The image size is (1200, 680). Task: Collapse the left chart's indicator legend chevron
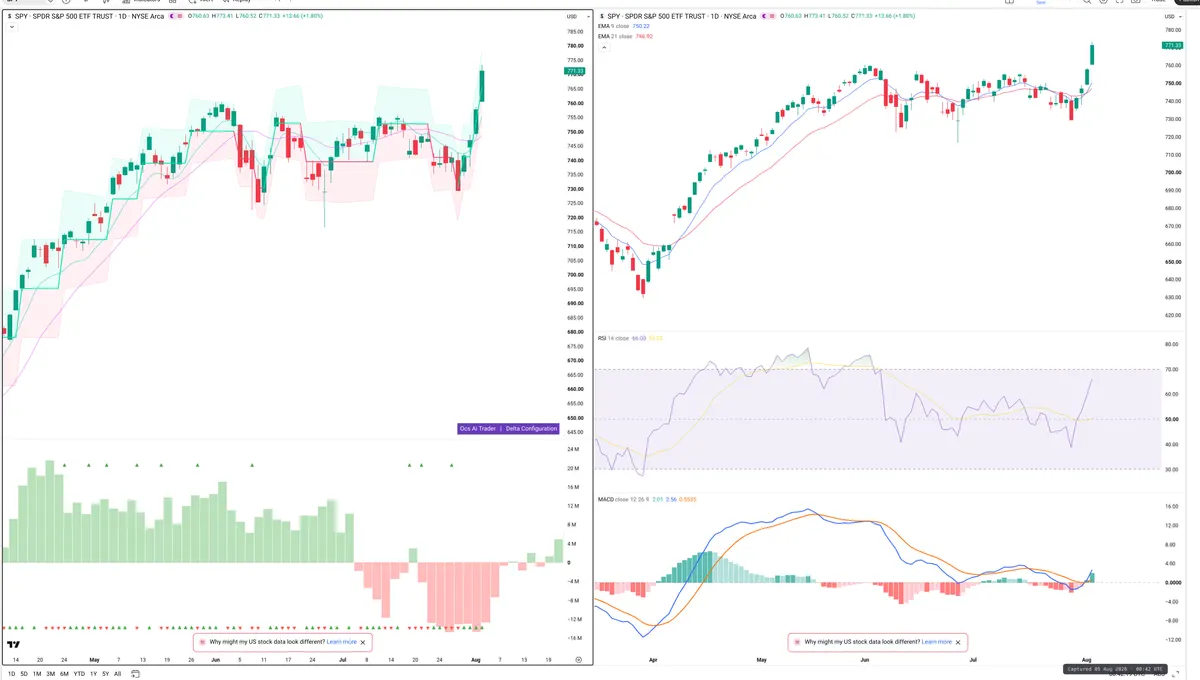coord(11,27)
